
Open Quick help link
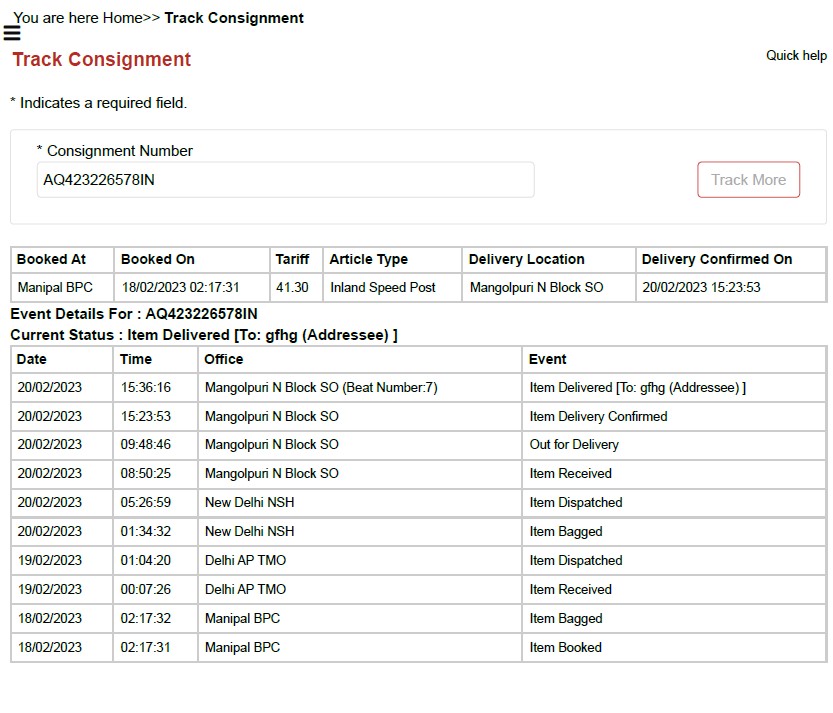tap(796, 55)
